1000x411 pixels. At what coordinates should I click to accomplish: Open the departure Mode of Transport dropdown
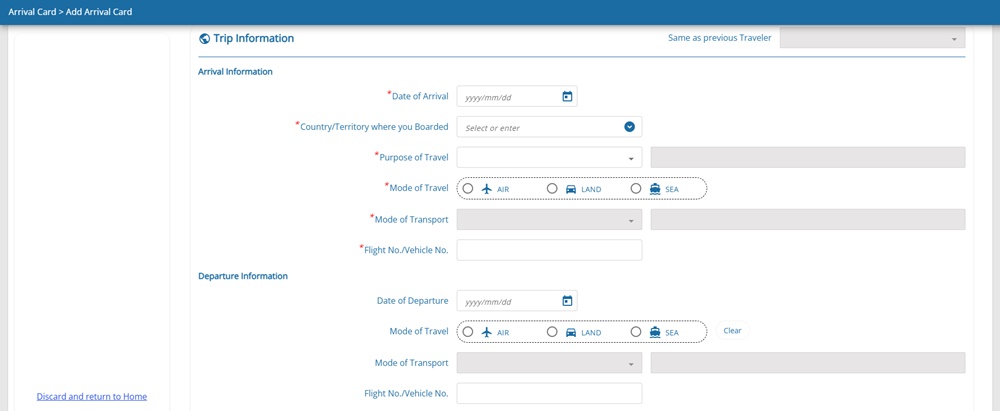tap(549, 362)
